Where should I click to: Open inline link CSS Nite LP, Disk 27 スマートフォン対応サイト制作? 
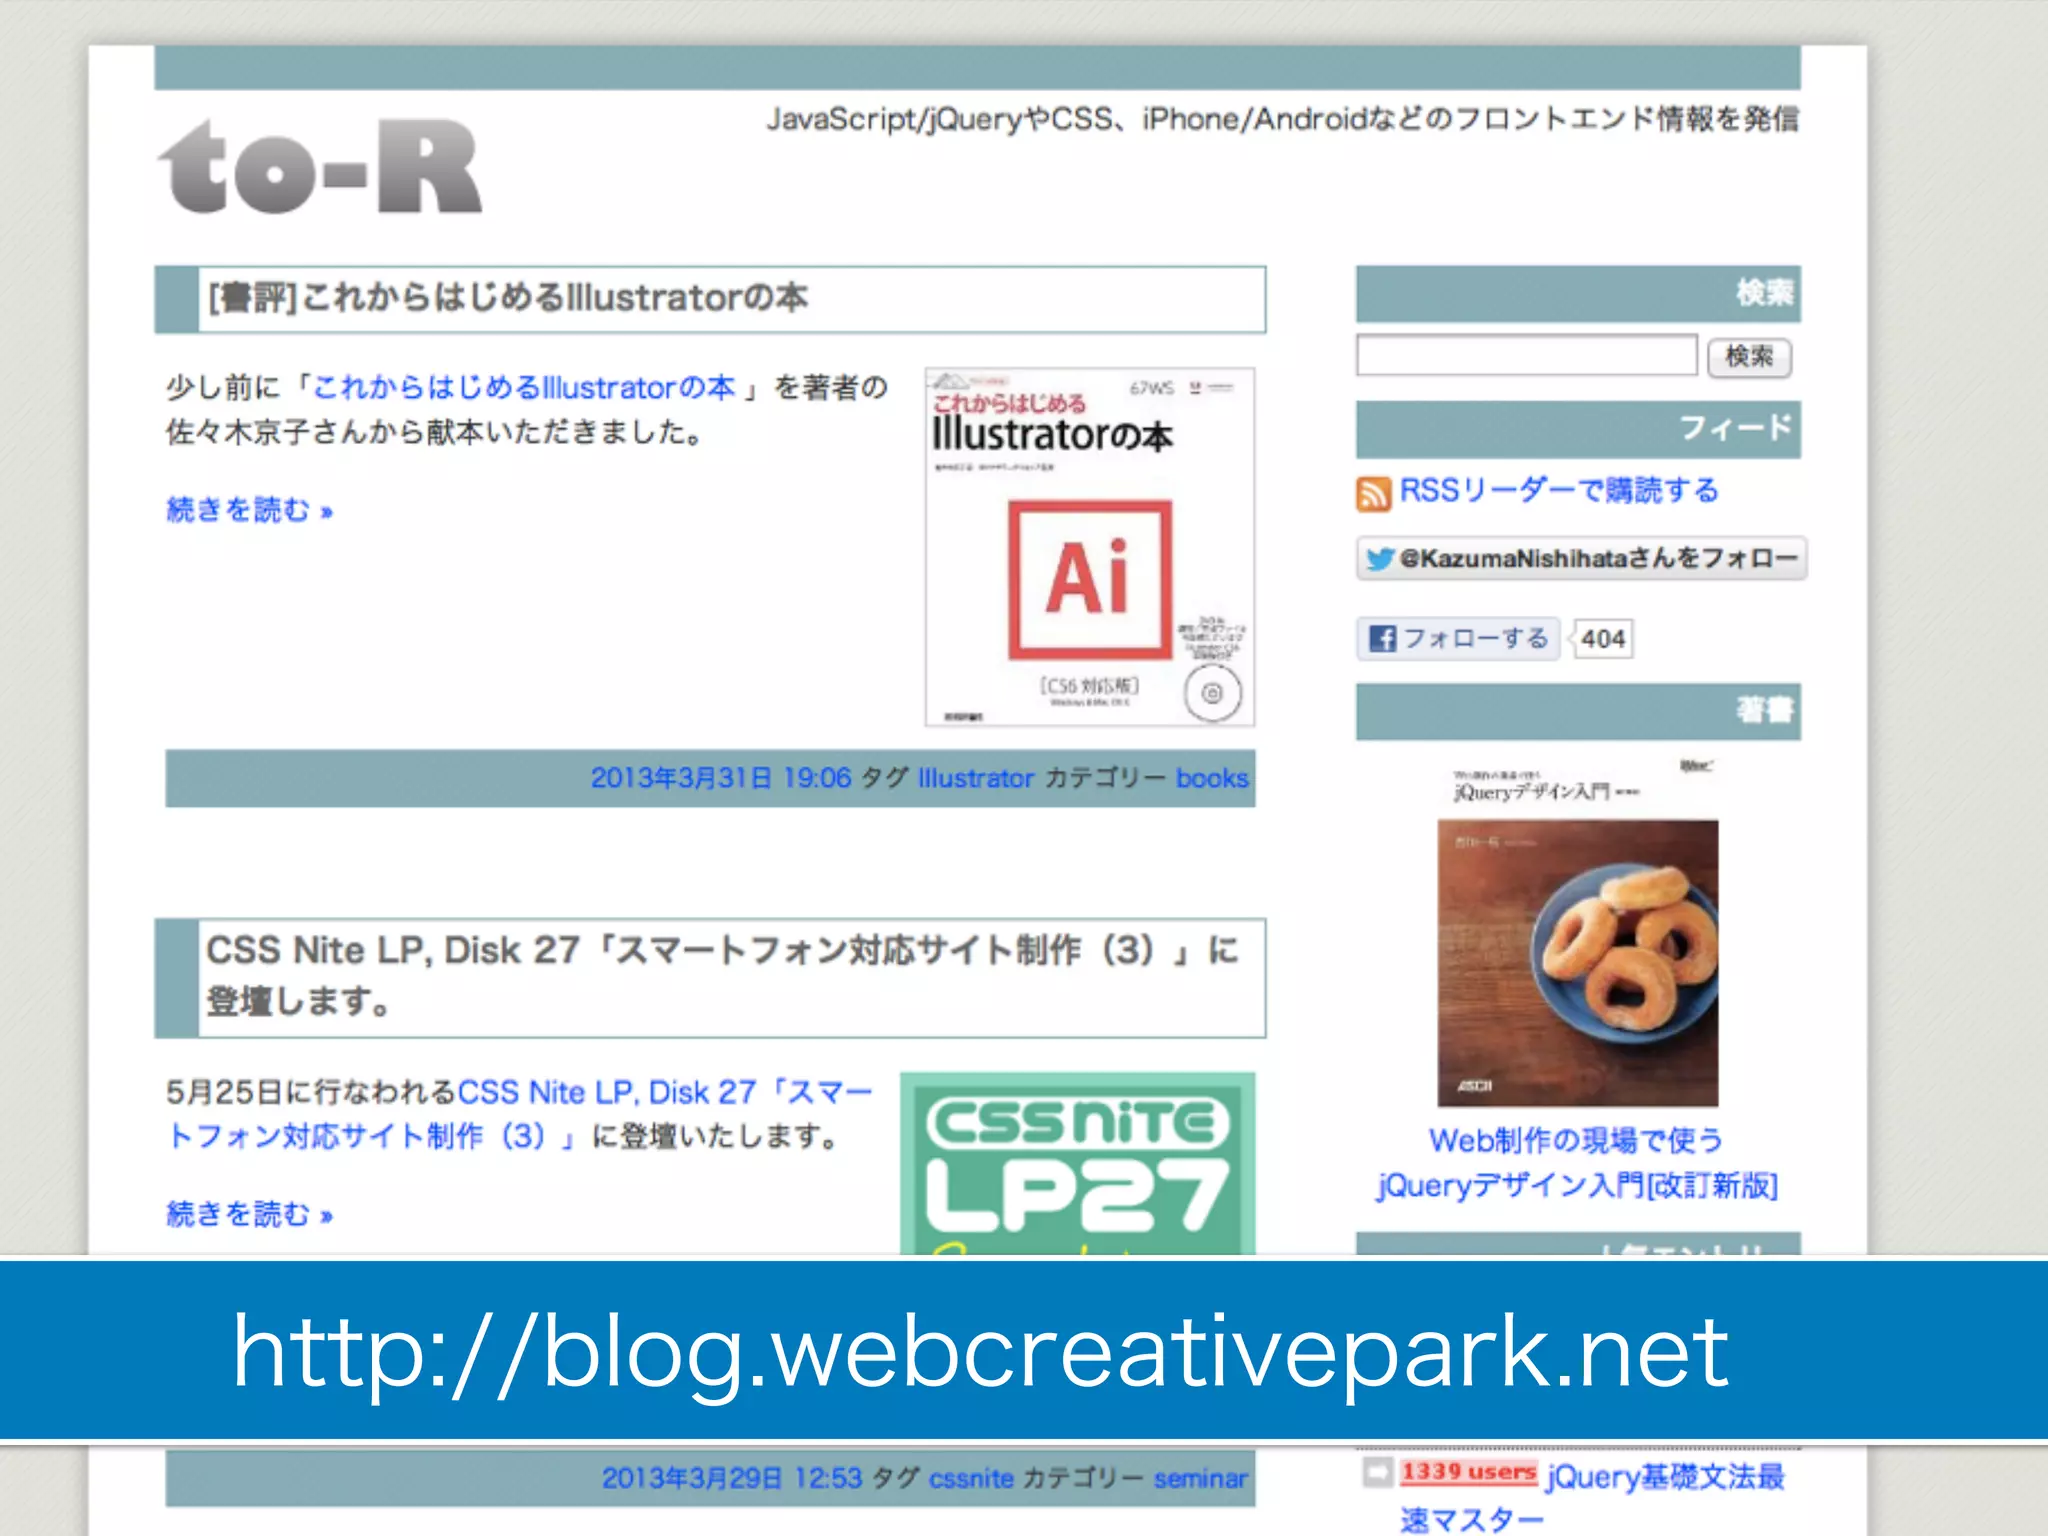click(518, 1113)
